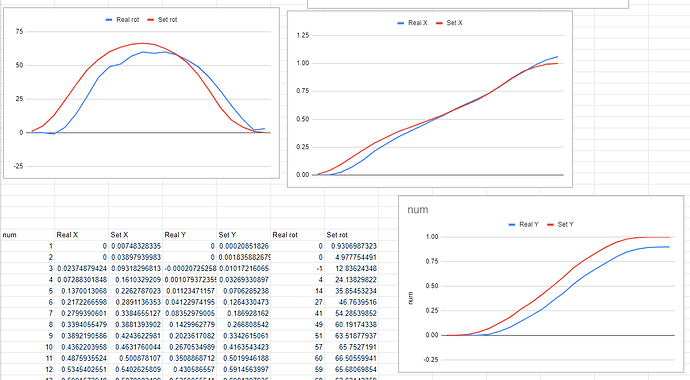Select the cell containing 0.9306987323

(352, 246)
